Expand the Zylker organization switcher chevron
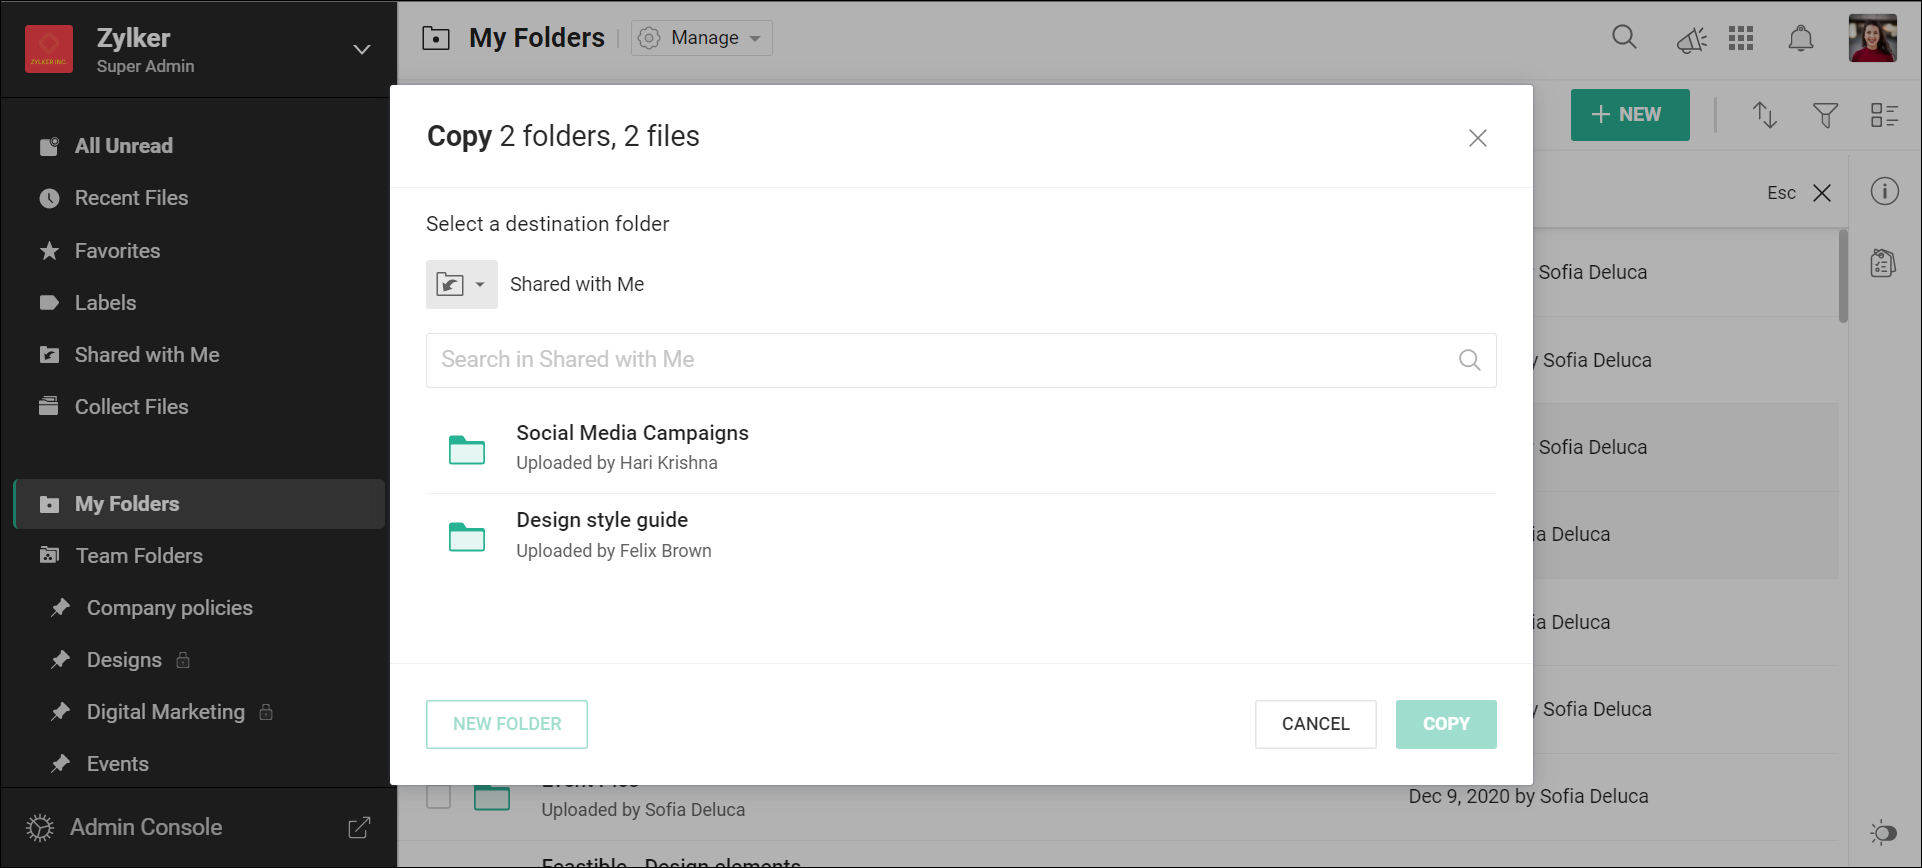Viewport: 1922px width, 868px height. (x=362, y=49)
